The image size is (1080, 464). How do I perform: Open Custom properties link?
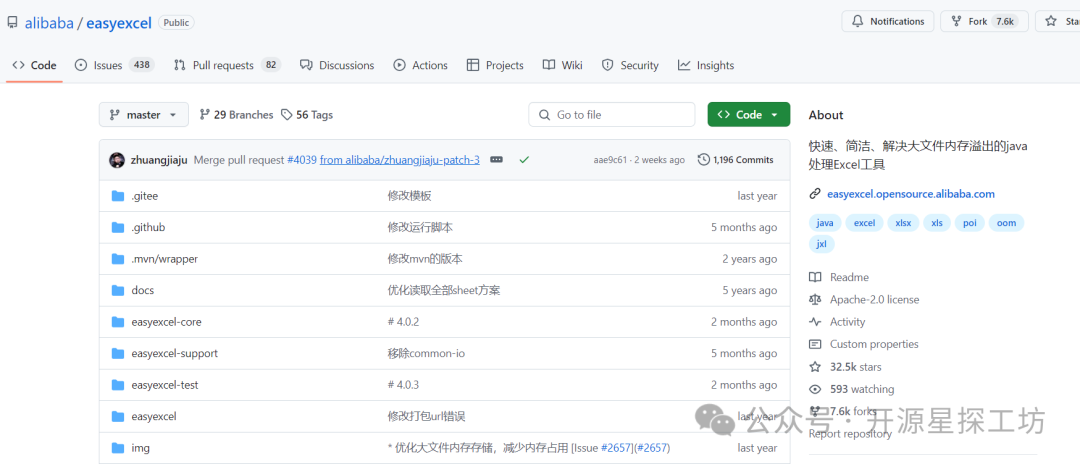click(x=864, y=344)
